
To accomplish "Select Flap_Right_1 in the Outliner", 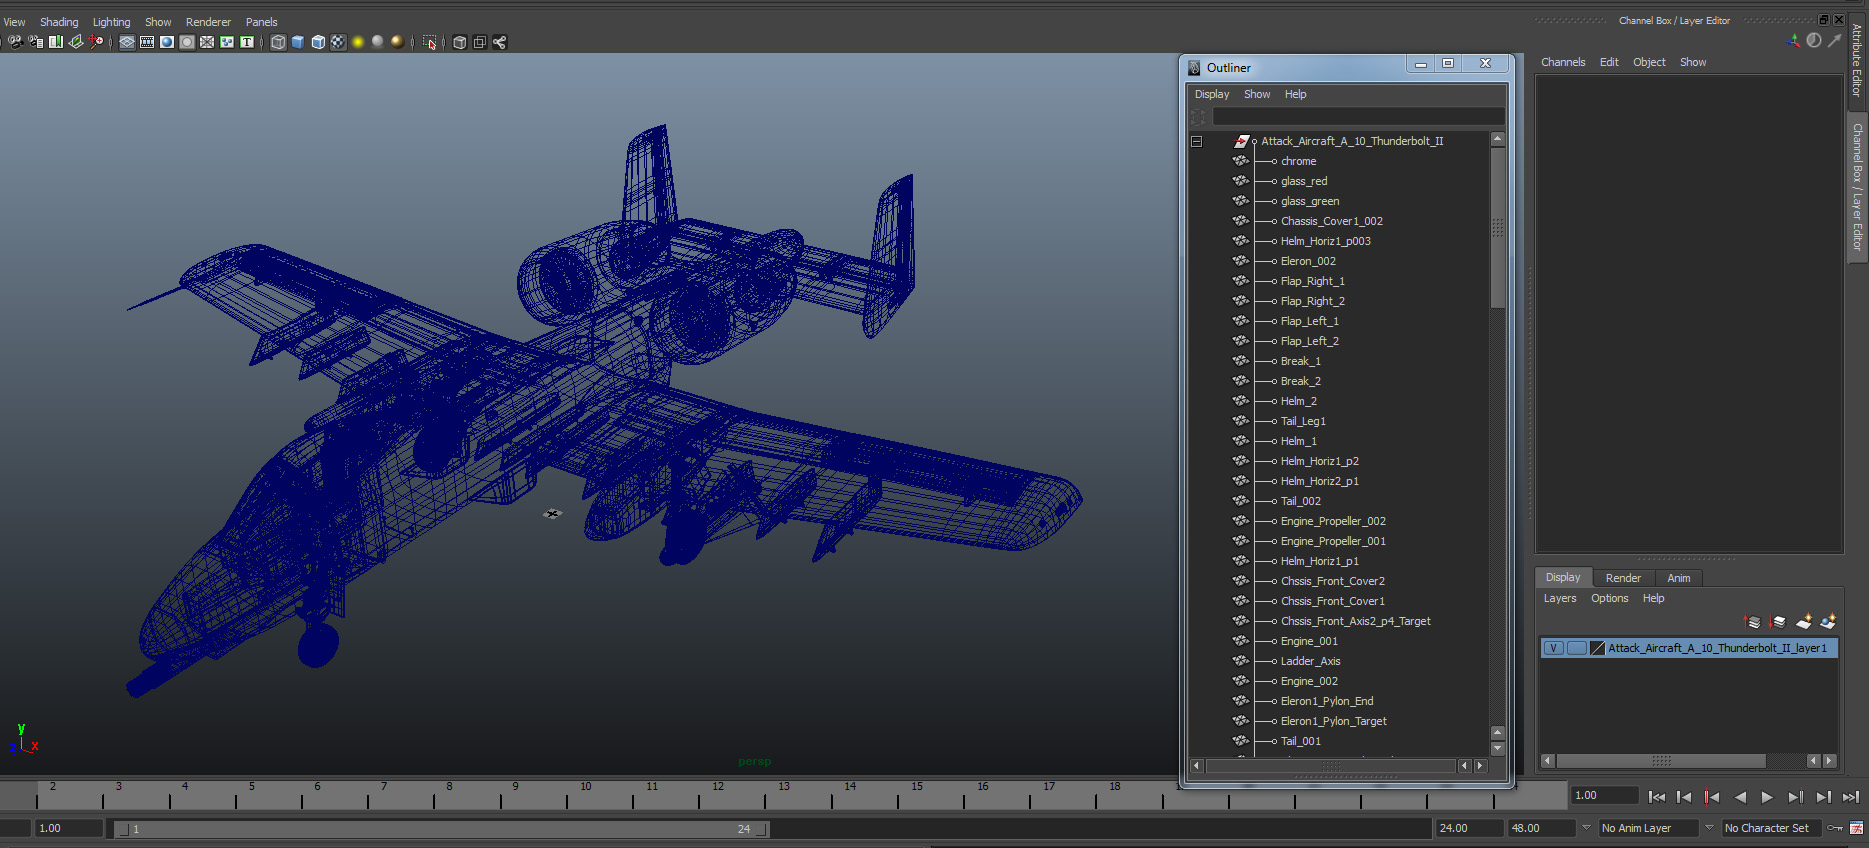I will coord(1312,281).
